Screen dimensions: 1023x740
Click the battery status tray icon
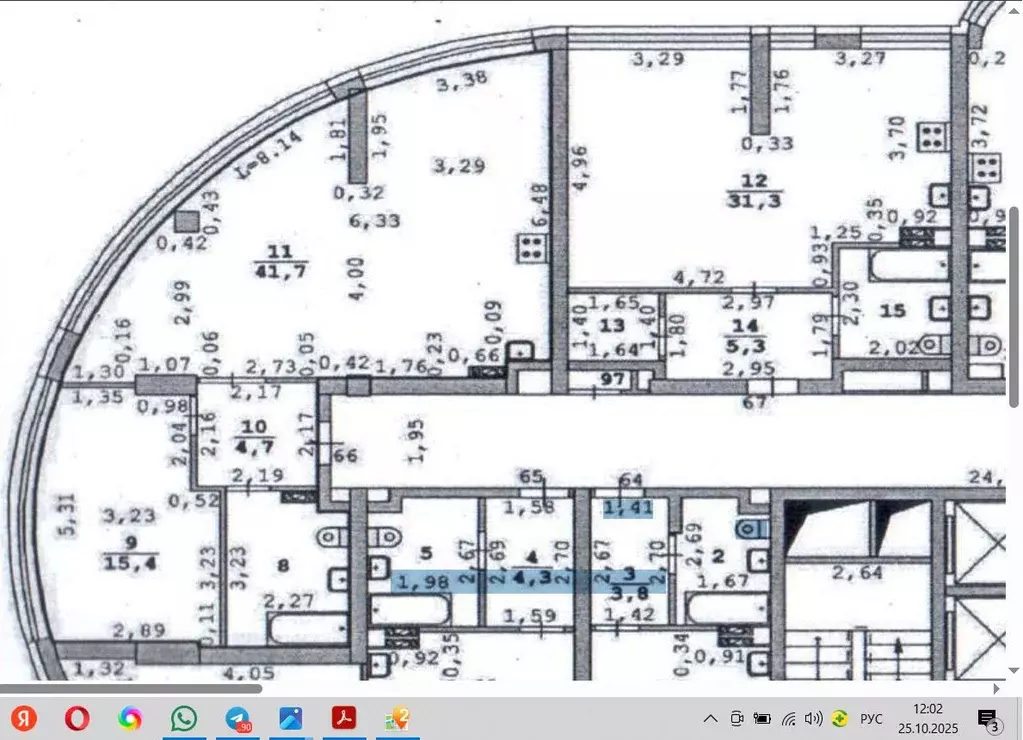coord(762,718)
